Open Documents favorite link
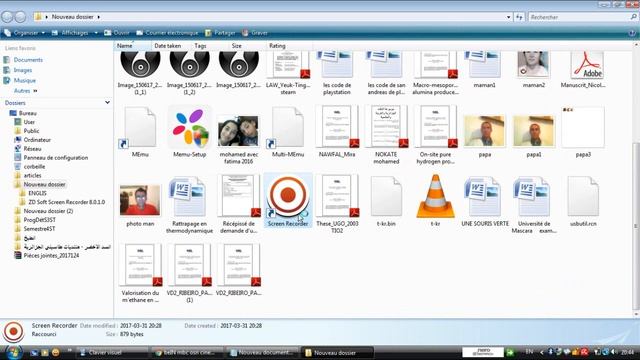The width and height of the screenshot is (640, 360). coord(28,60)
